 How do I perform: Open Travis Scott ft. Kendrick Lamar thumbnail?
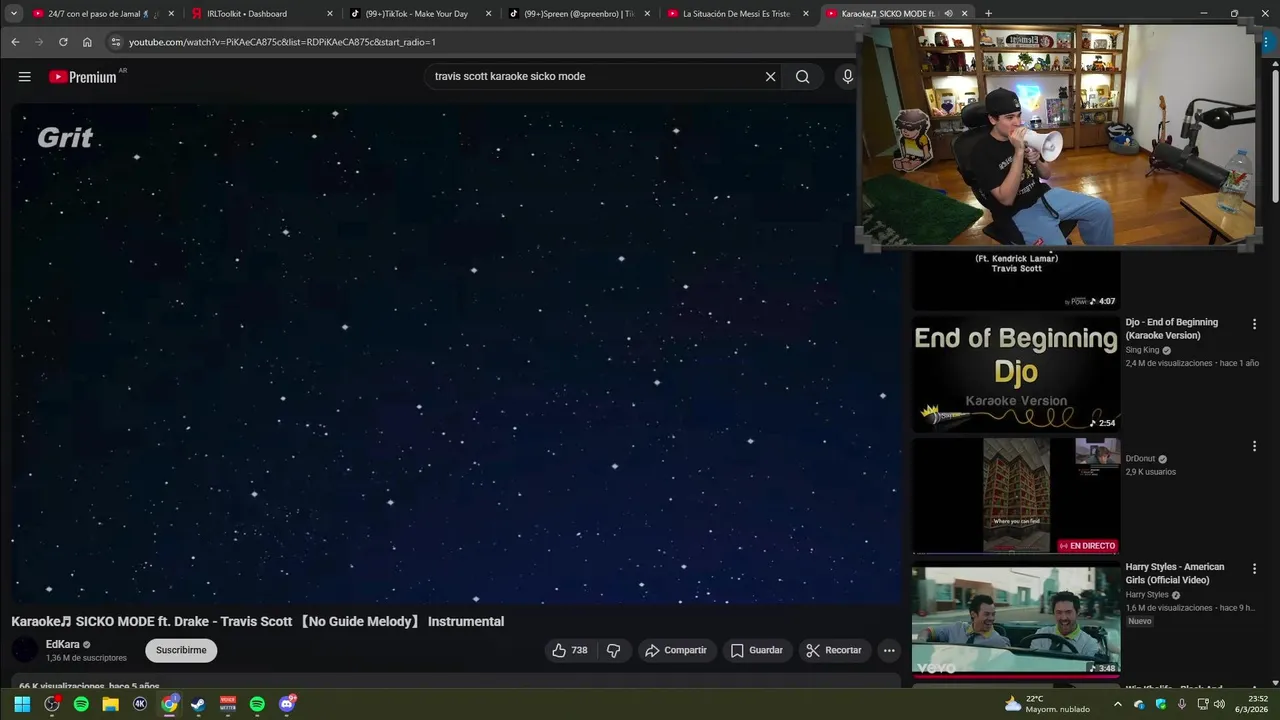click(1016, 279)
